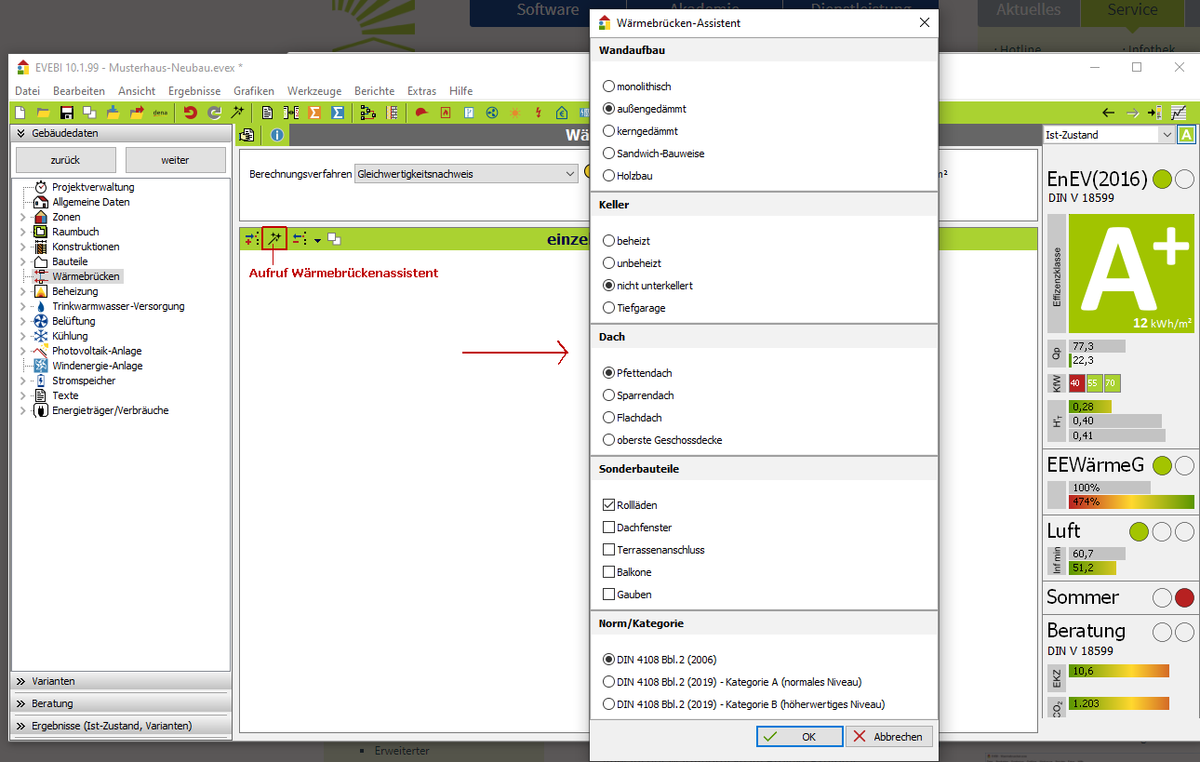This screenshot has width=1200, height=762.
Task: Open the Wärmebrückenassistent wand icon
Action: pyautogui.click(x=274, y=239)
